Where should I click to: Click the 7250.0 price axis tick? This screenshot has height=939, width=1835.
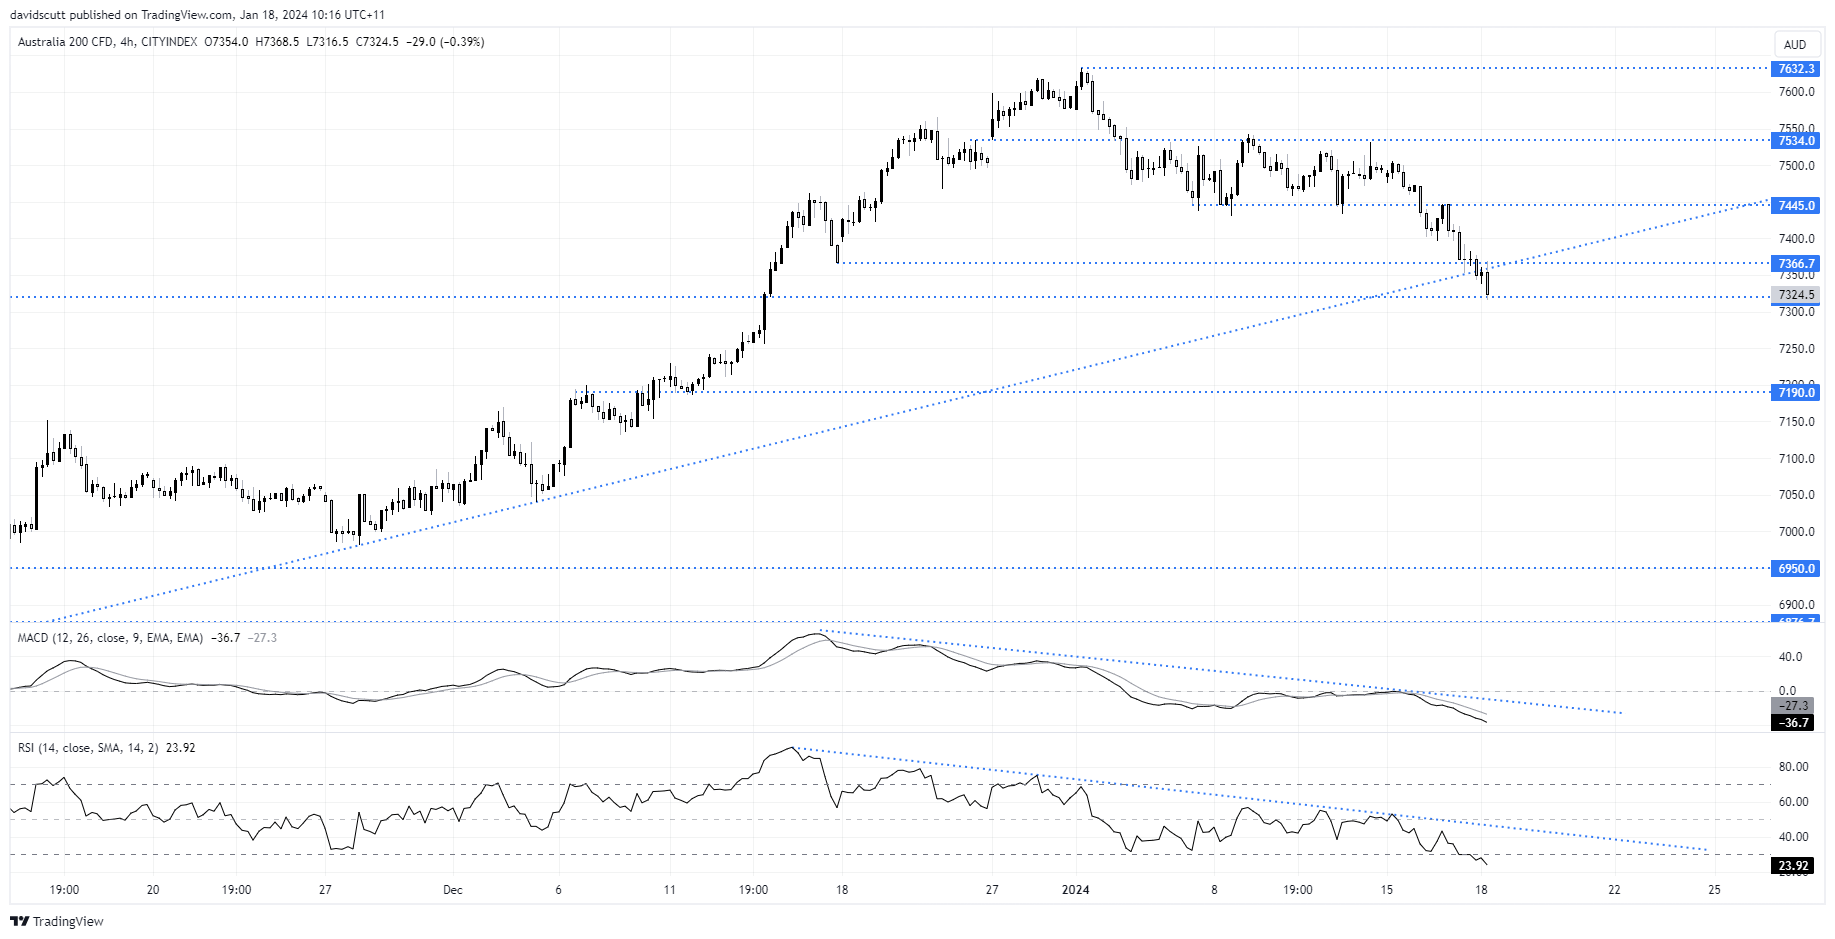click(x=1796, y=349)
